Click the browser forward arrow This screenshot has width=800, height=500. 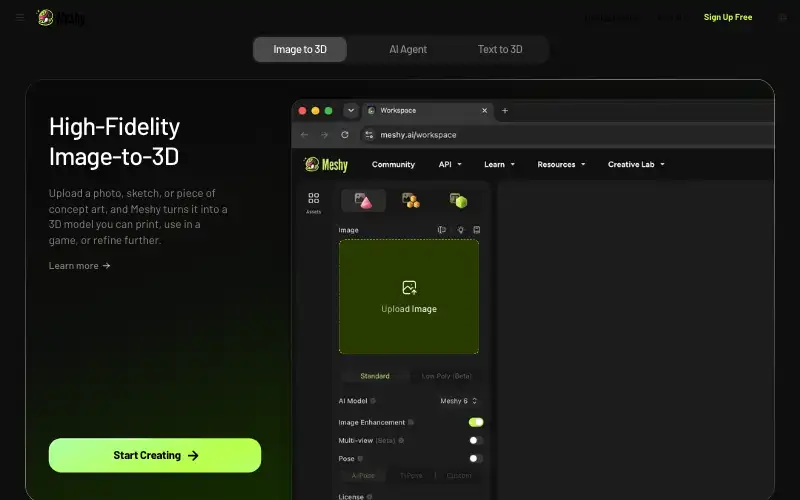tap(324, 135)
